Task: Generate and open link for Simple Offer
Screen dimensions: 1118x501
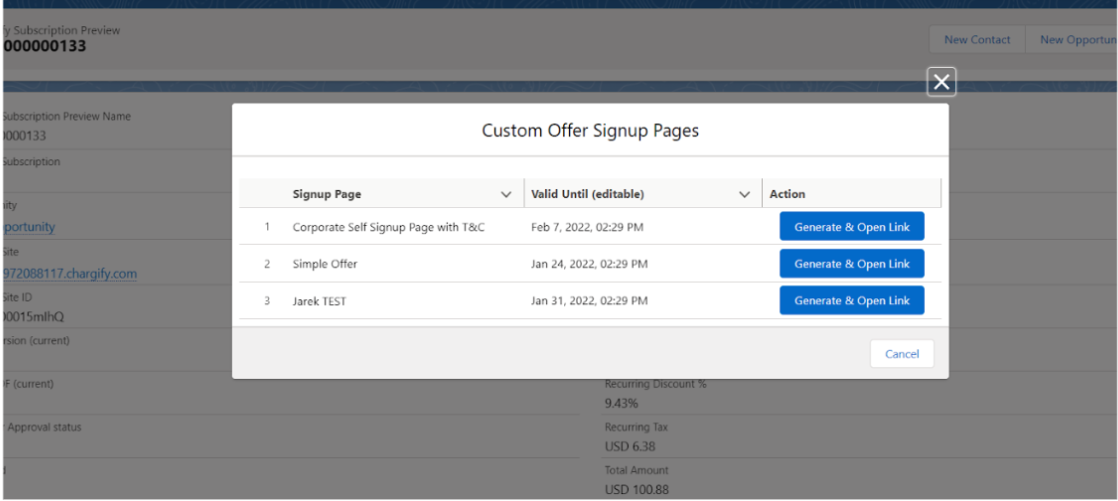Action: [851, 264]
